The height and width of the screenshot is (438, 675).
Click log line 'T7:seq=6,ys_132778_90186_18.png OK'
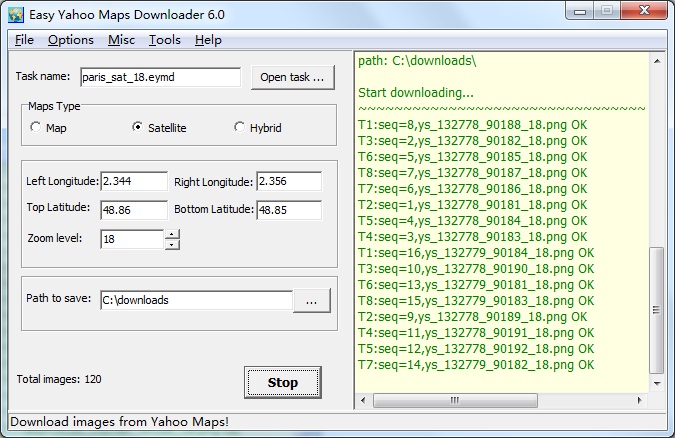[472, 189]
